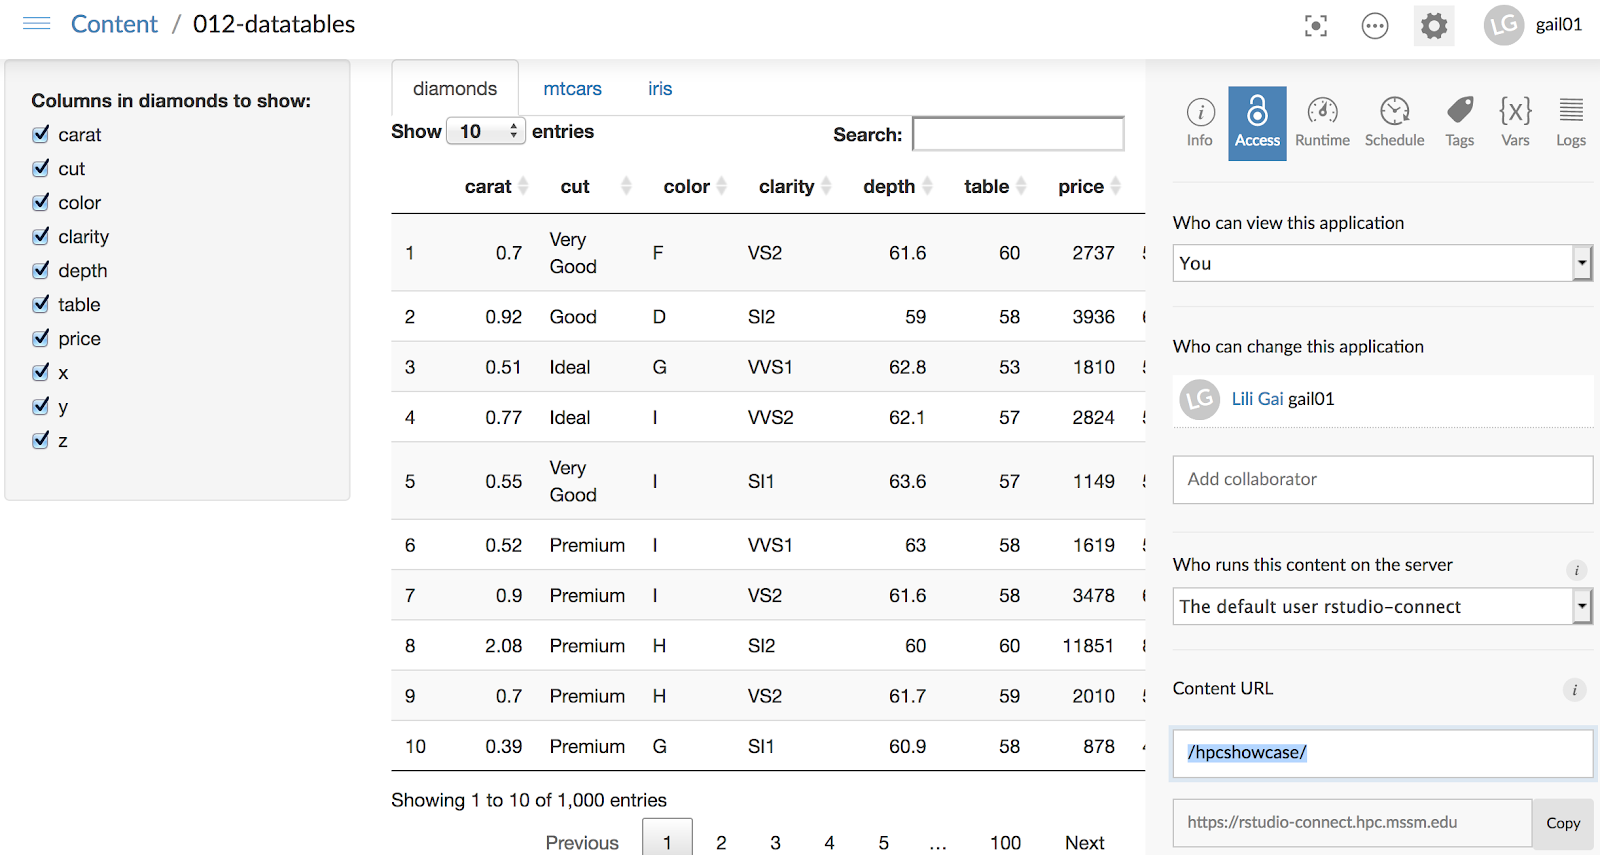Image resolution: width=1600 pixels, height=855 pixels.
Task: Open the Vars environment variables panel
Action: coord(1515,123)
